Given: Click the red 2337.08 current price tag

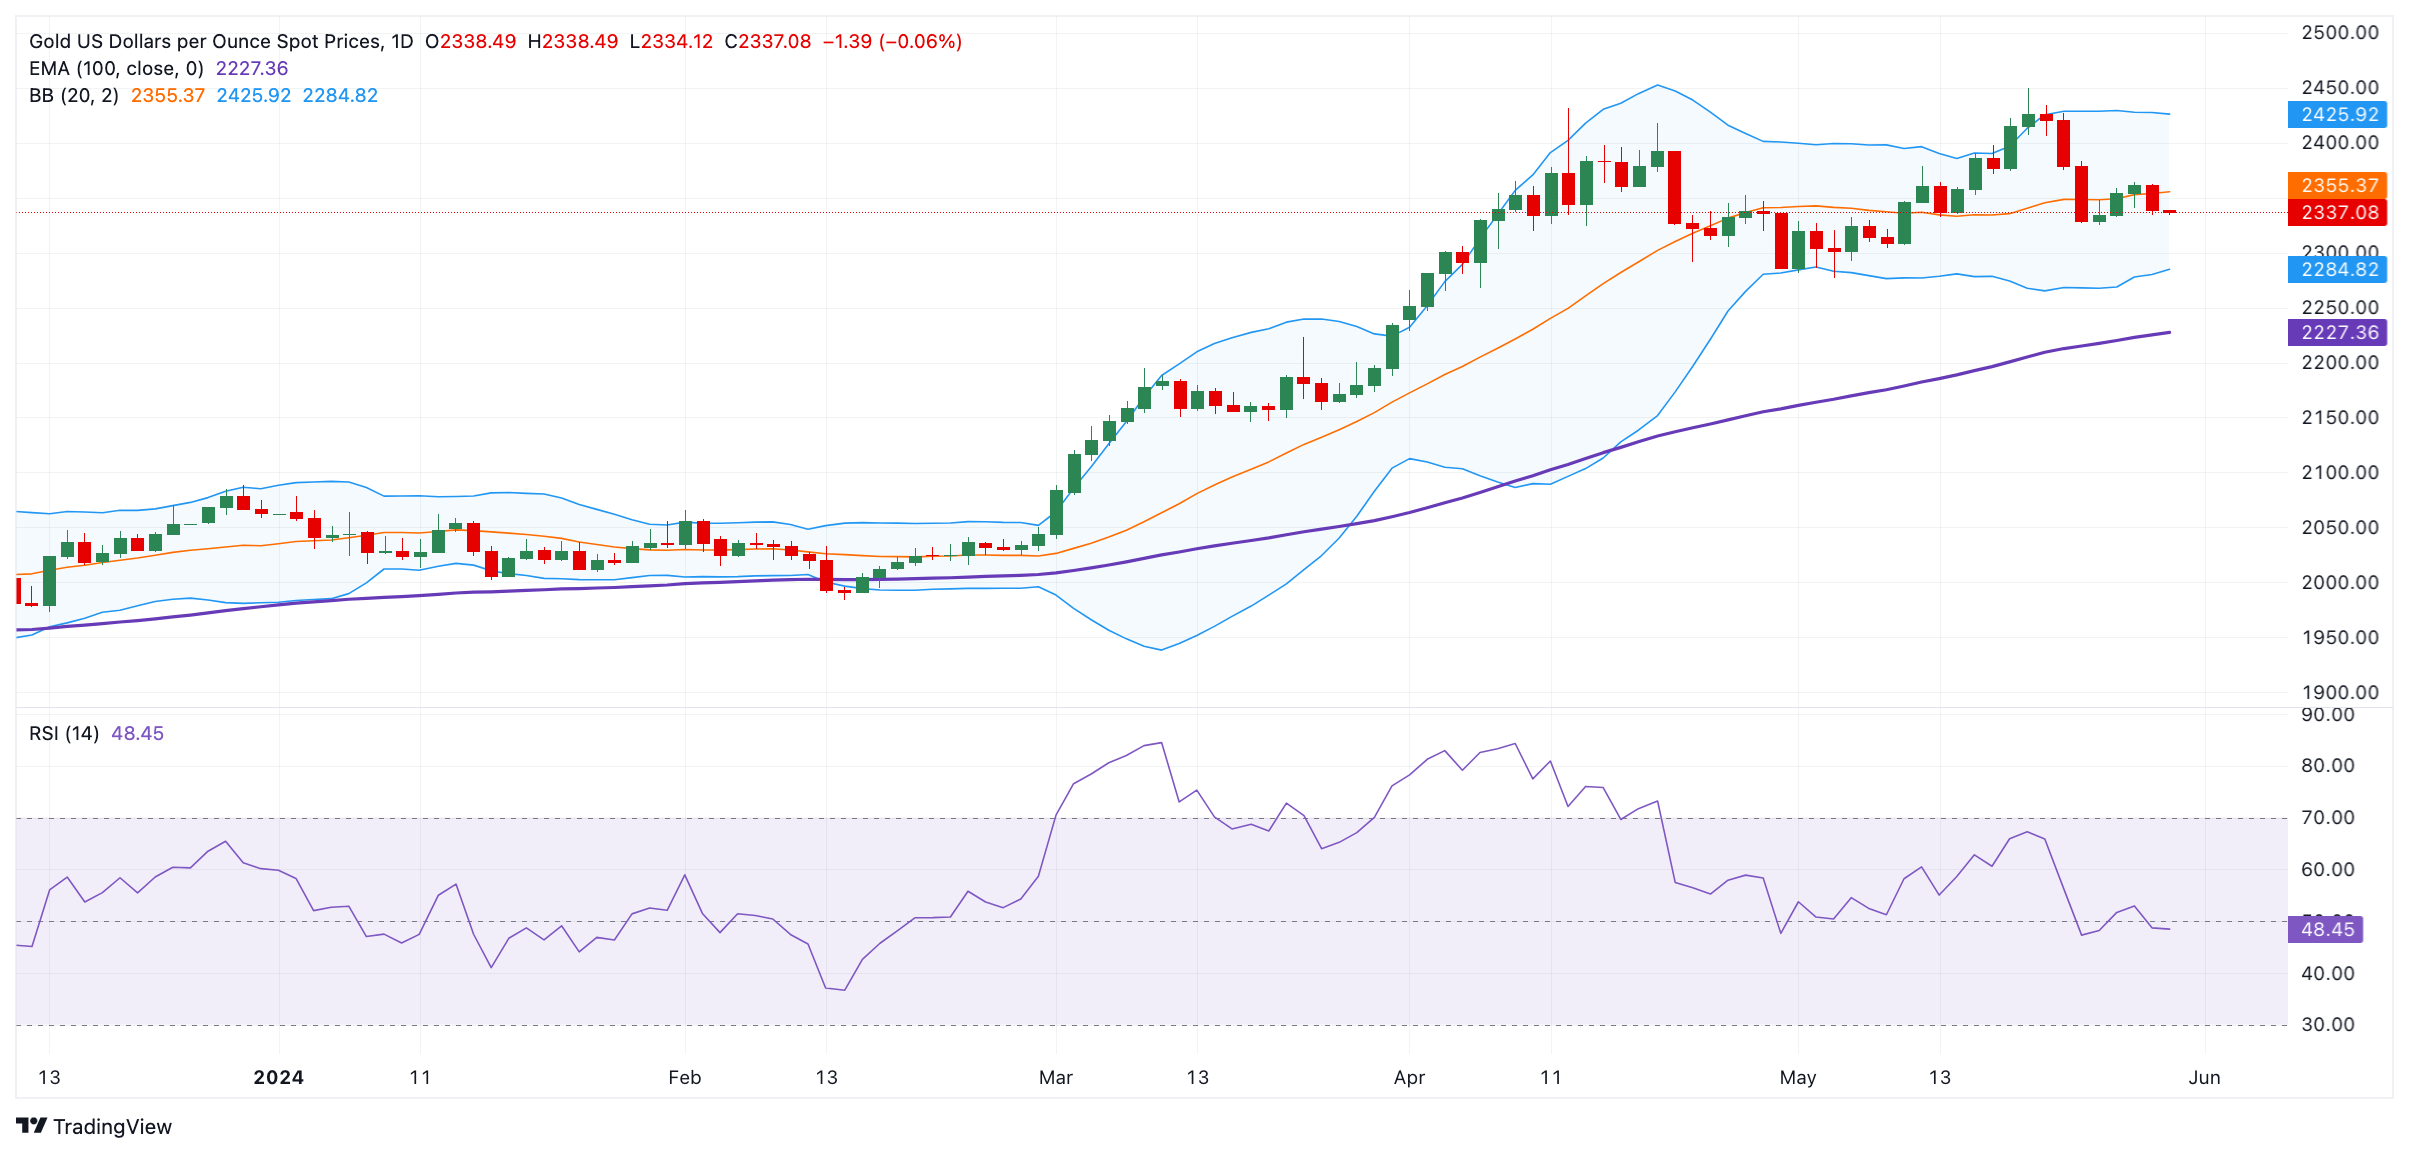Looking at the screenshot, I should tap(2337, 212).
